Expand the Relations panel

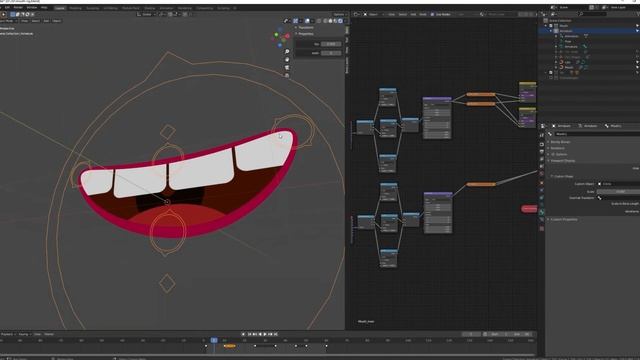tap(558, 148)
